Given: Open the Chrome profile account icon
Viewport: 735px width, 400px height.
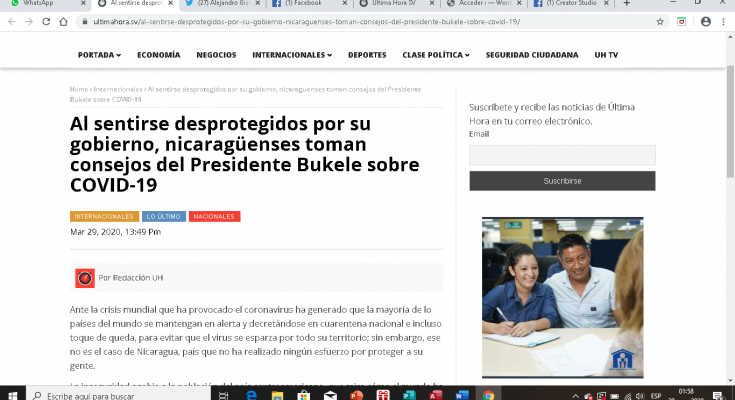Looking at the screenshot, I should pos(705,22).
